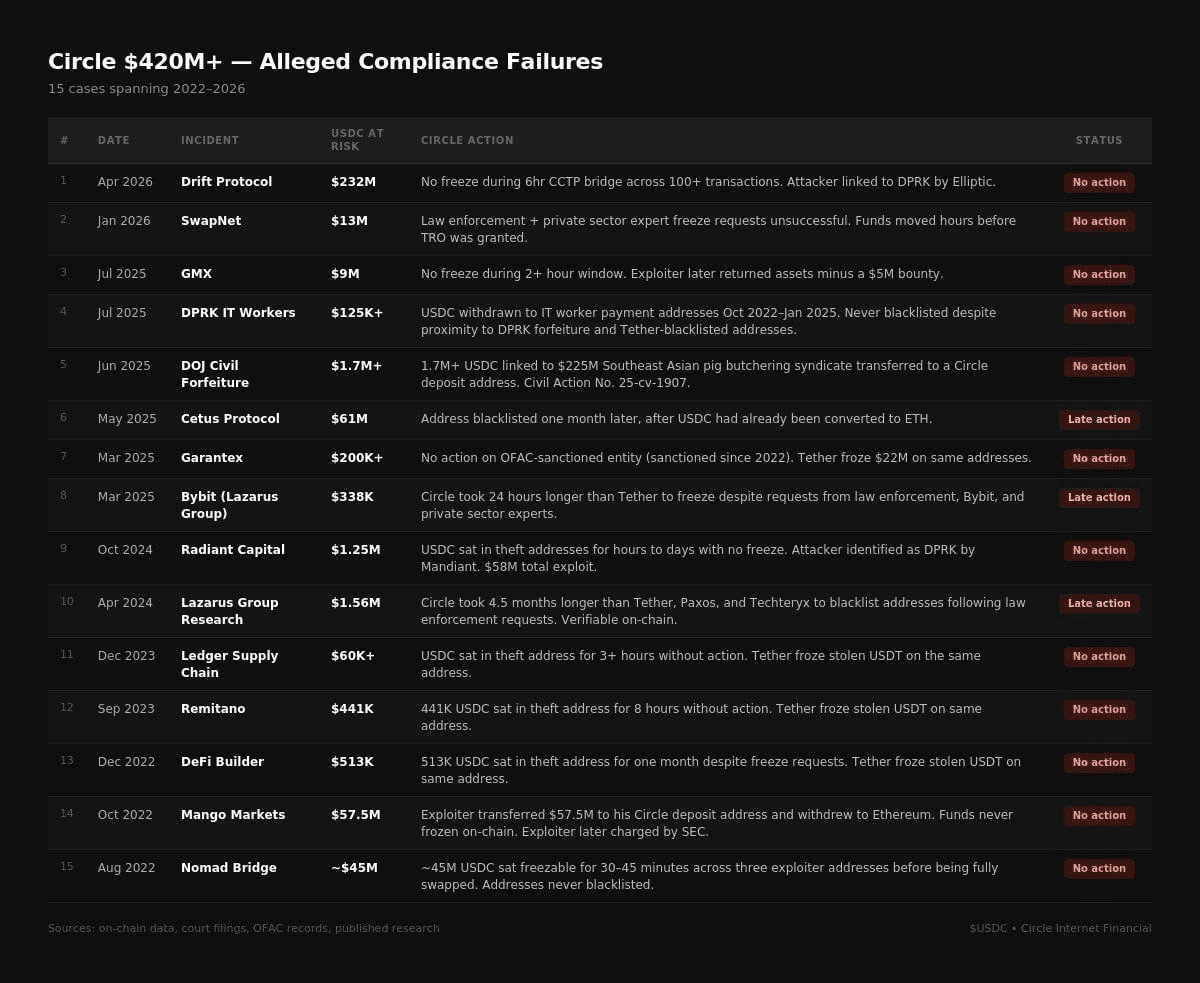This screenshot has width=1200, height=983.
Task: Click the Radiant Capital incident name
Action: [x=232, y=550]
